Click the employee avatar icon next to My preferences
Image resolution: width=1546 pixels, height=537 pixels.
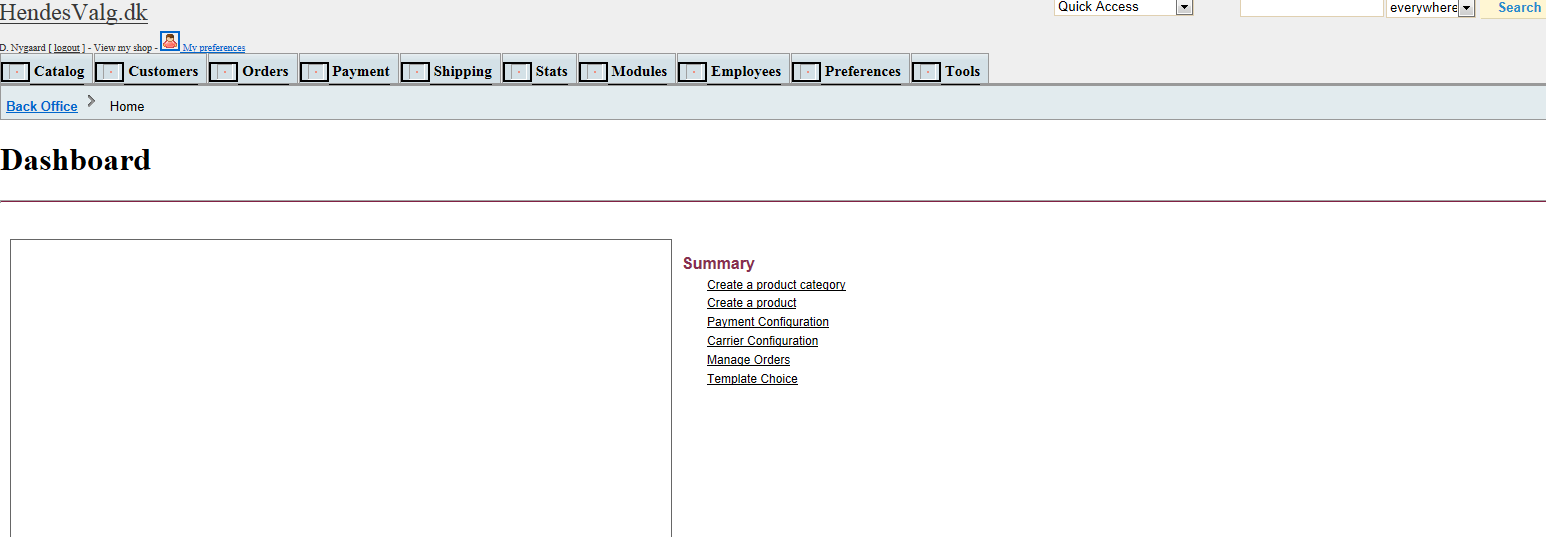click(x=170, y=41)
